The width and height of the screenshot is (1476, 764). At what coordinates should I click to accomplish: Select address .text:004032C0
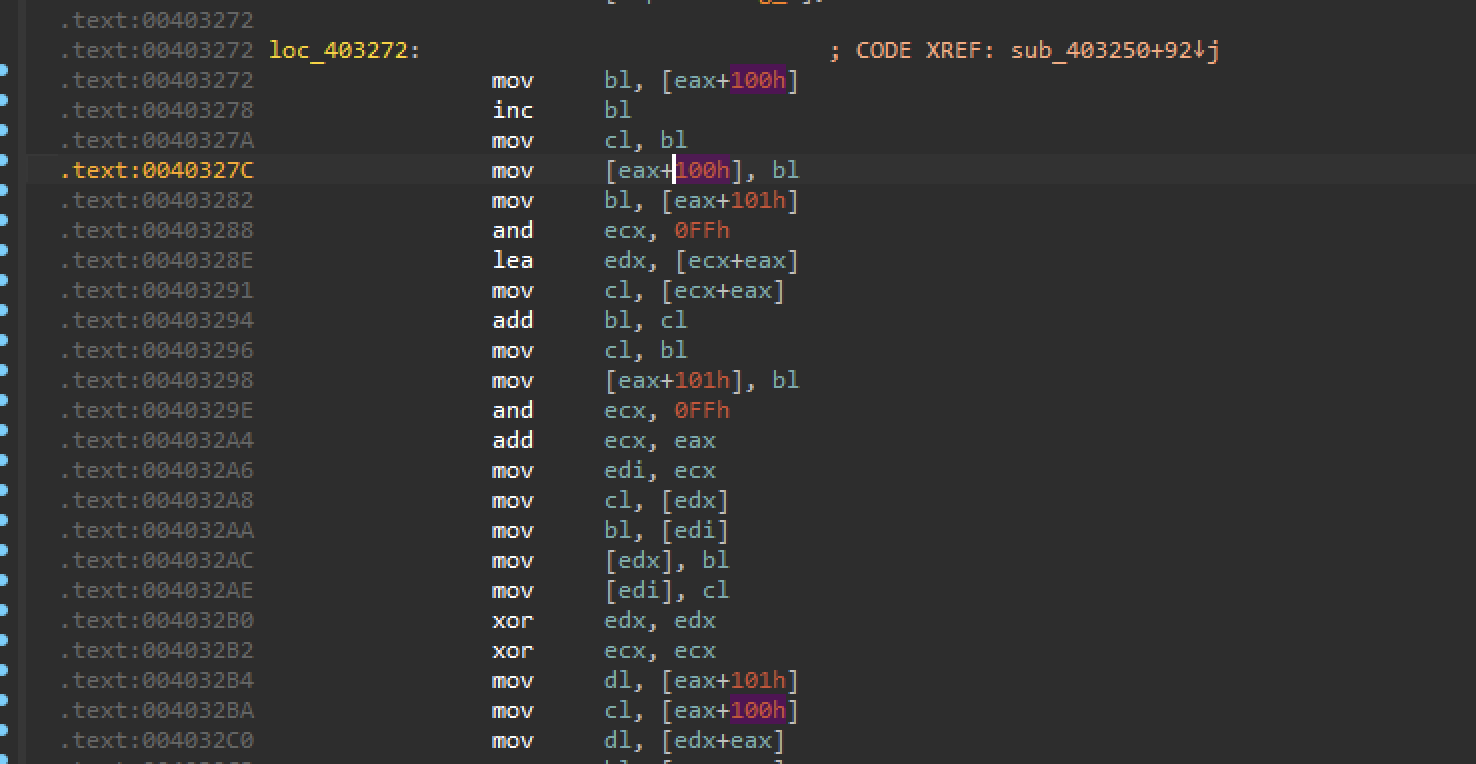click(x=157, y=740)
